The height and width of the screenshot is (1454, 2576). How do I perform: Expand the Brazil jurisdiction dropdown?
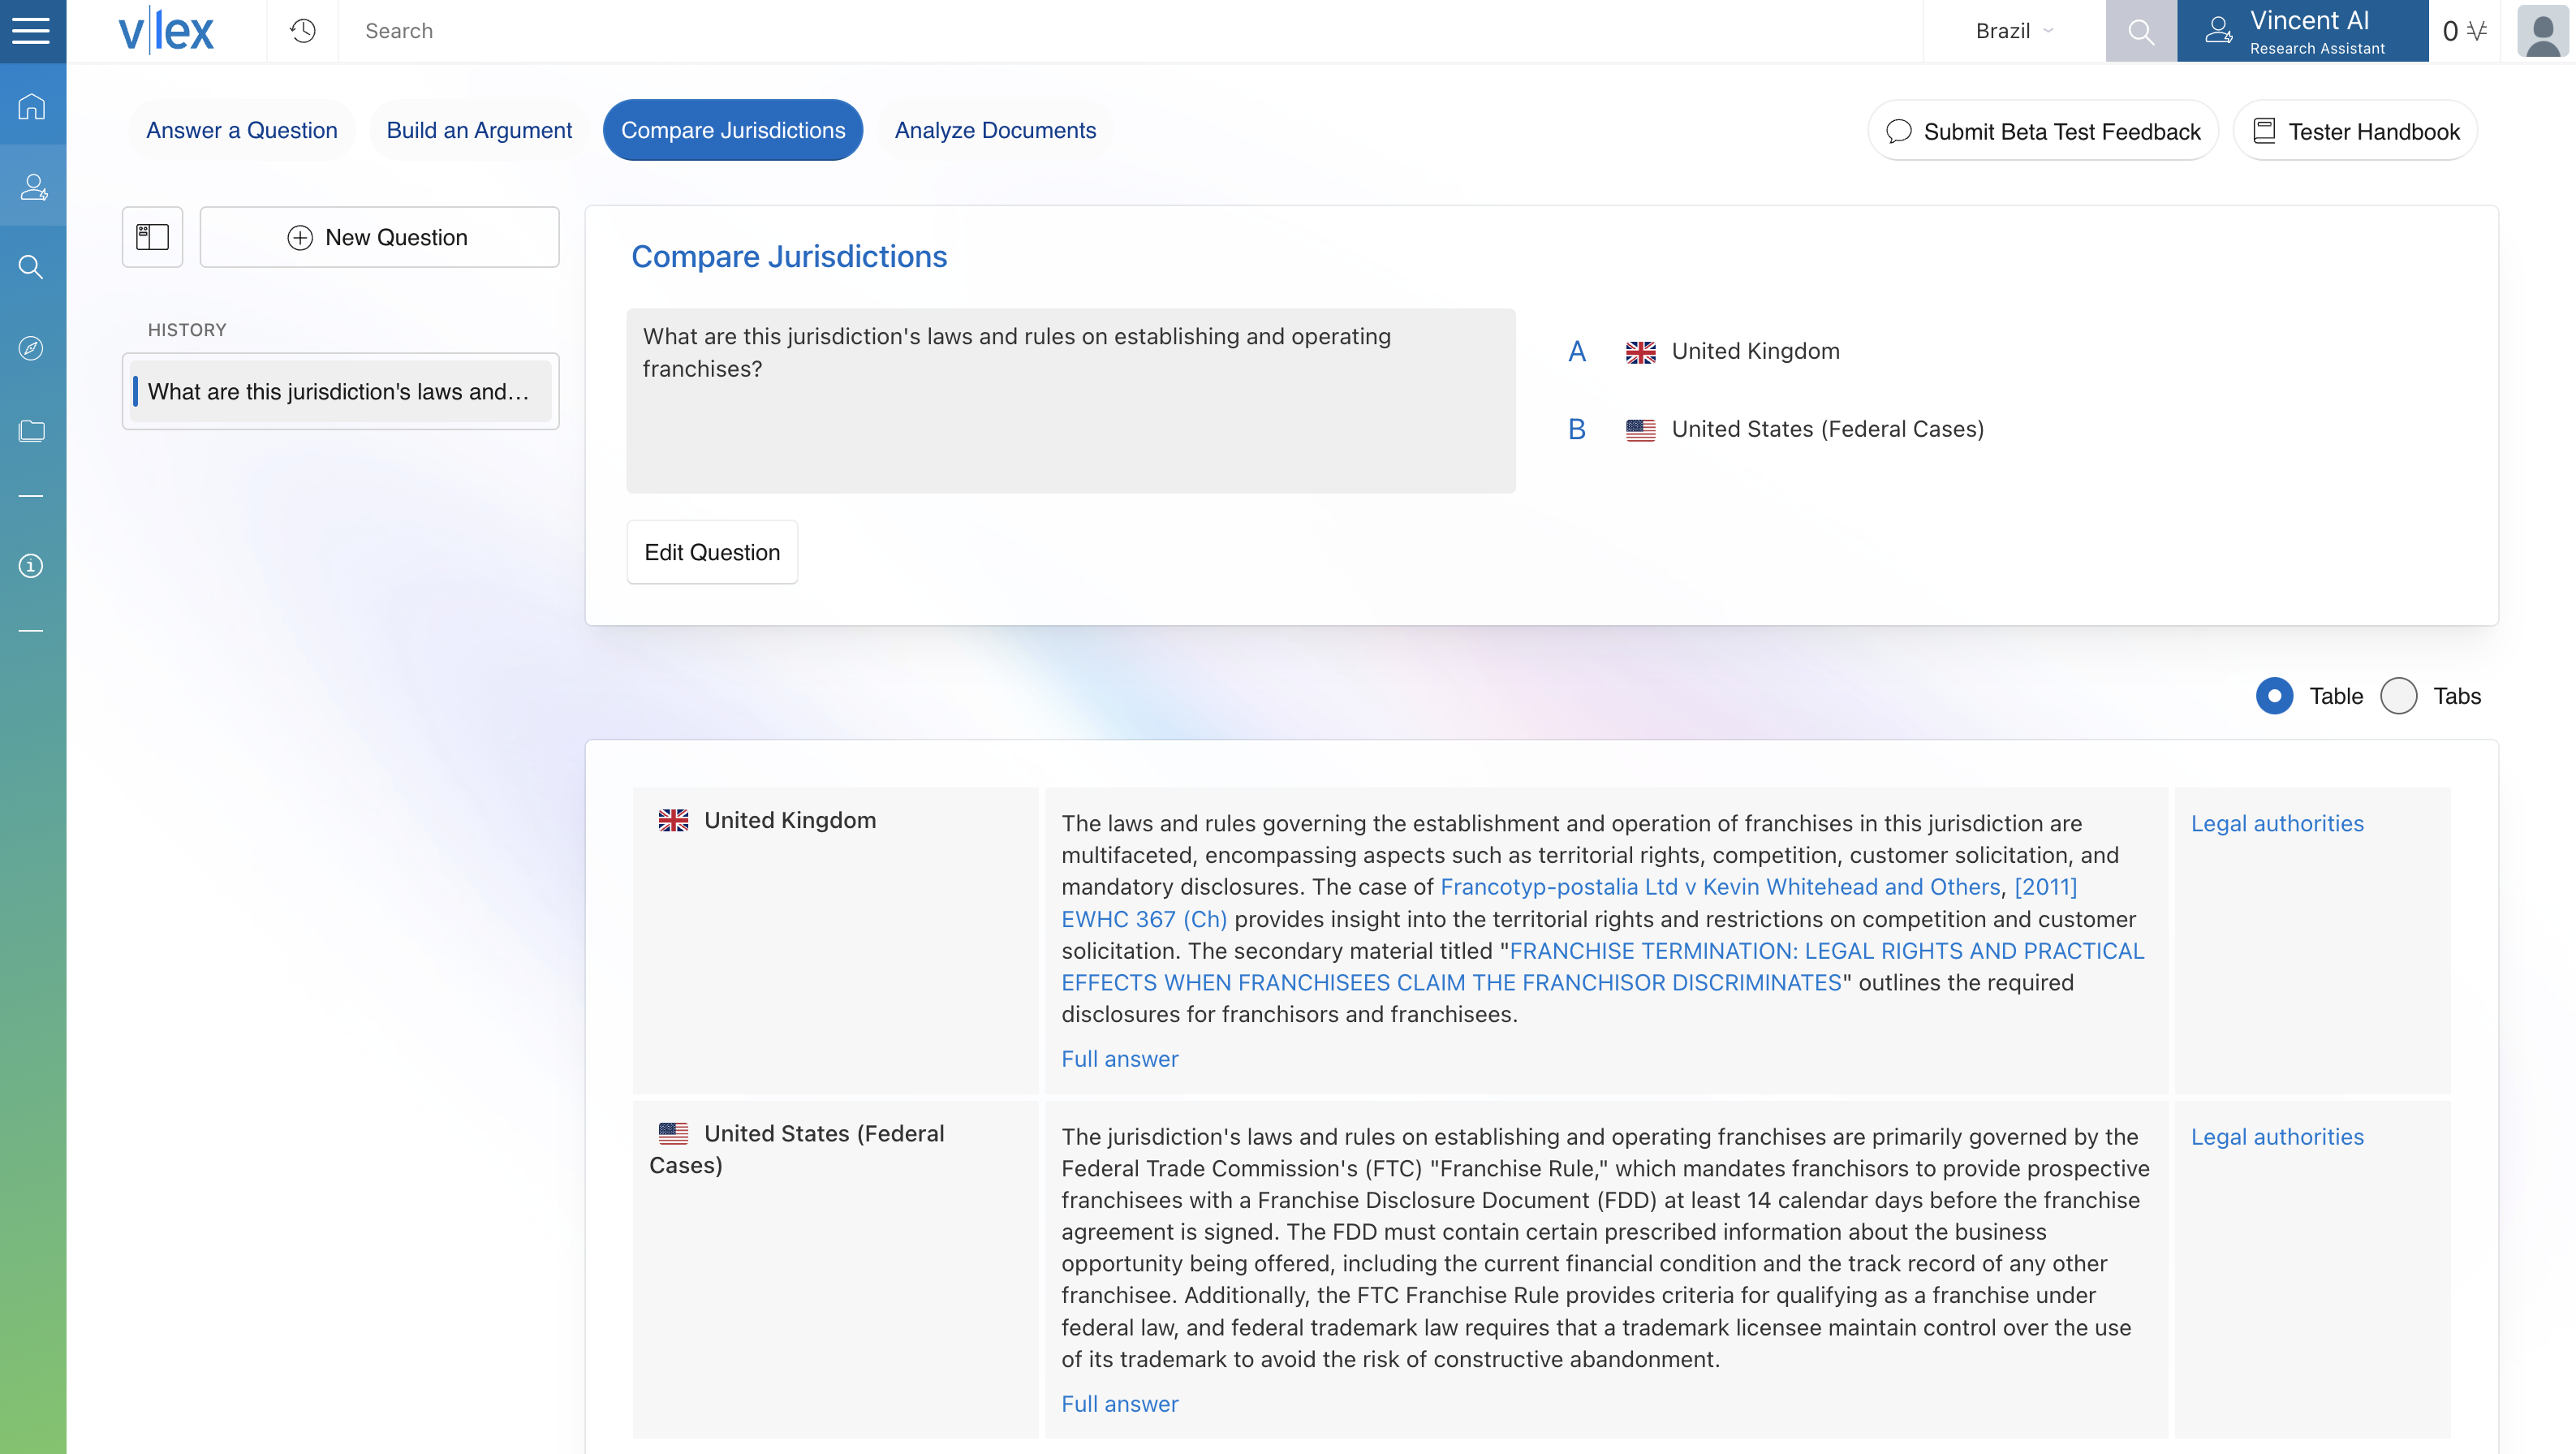point(2014,31)
